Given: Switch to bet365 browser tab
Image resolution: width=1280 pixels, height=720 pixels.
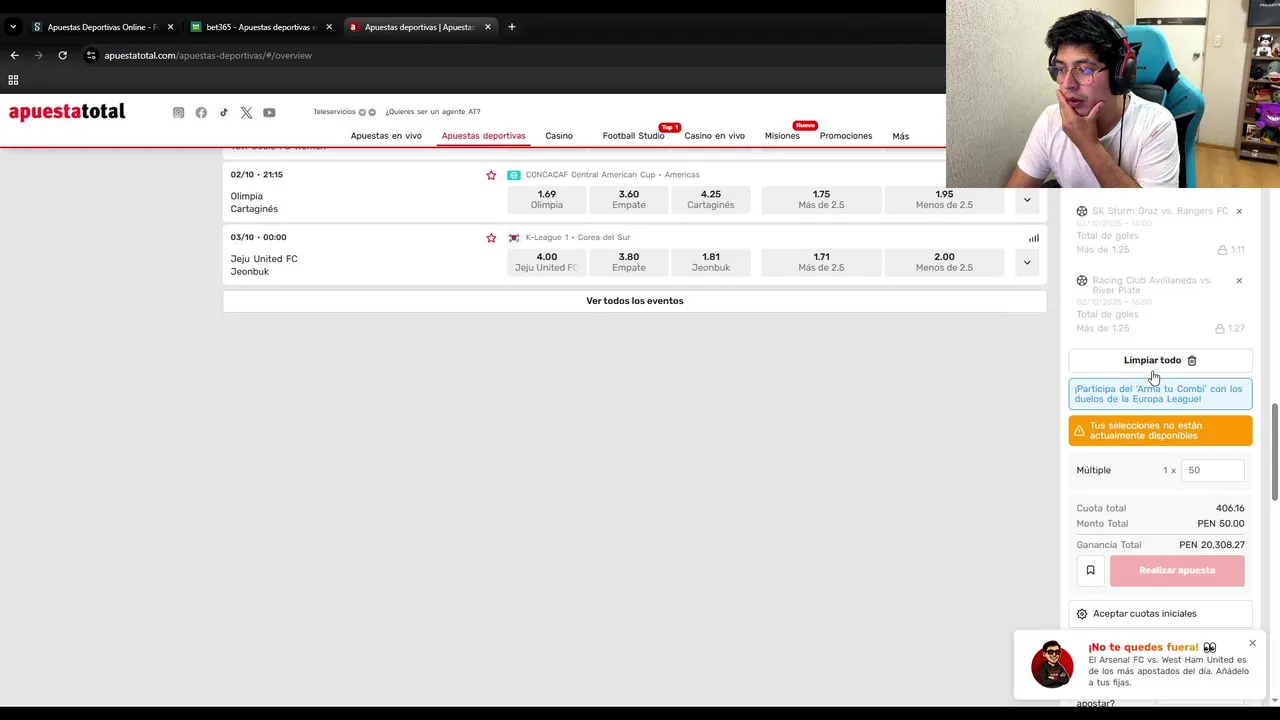Looking at the screenshot, I should (x=262, y=27).
